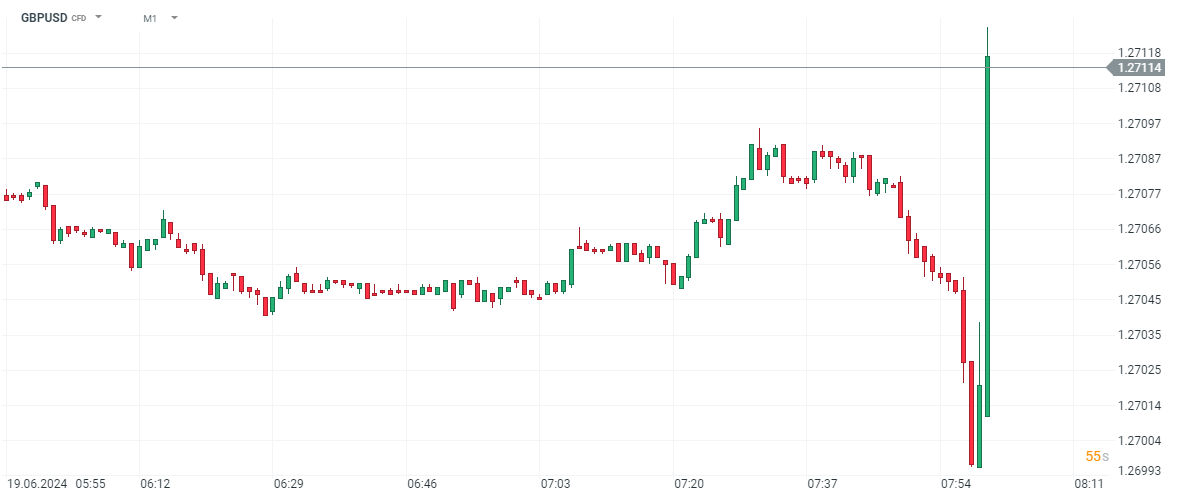Click the 06:12 time axis label
The image size is (1177, 501).
coord(155,484)
